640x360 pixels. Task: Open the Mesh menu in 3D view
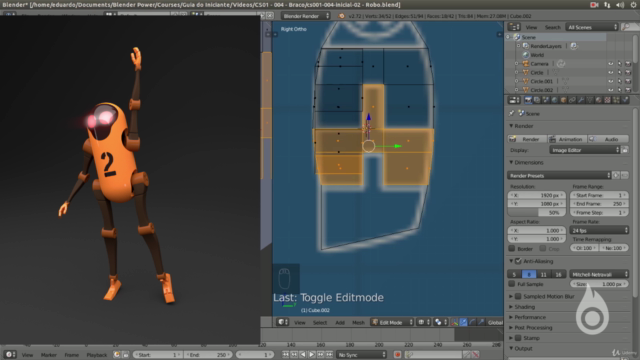tap(358, 322)
